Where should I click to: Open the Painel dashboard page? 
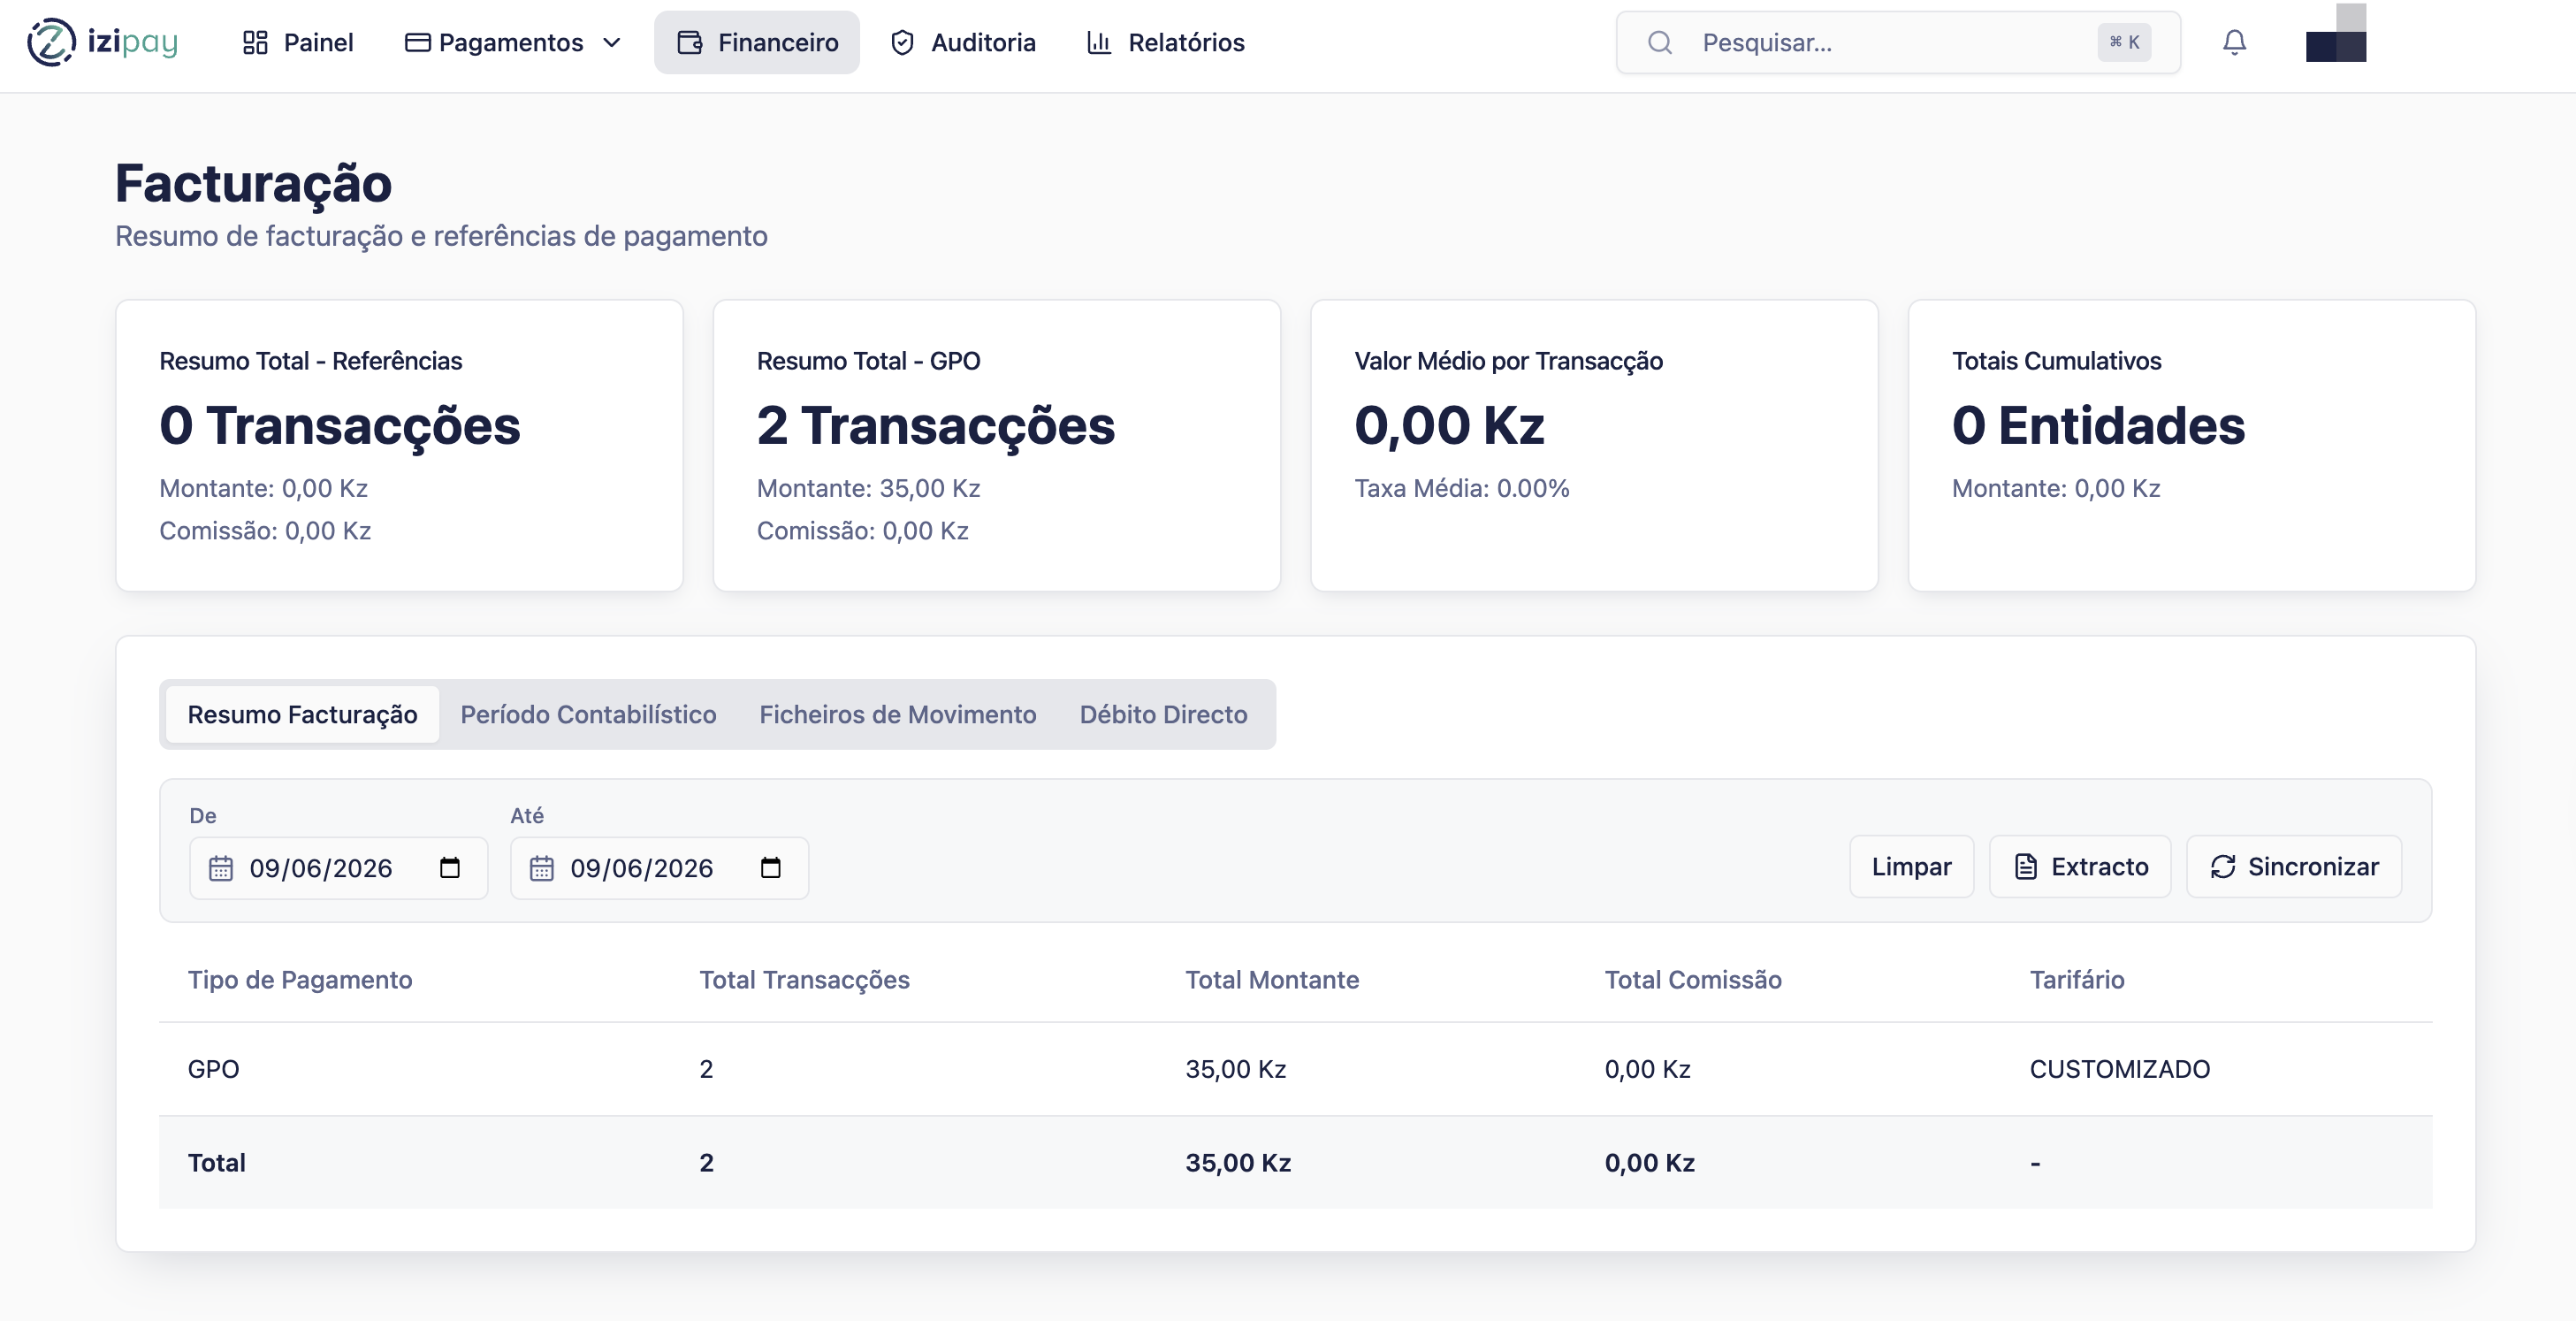[298, 42]
